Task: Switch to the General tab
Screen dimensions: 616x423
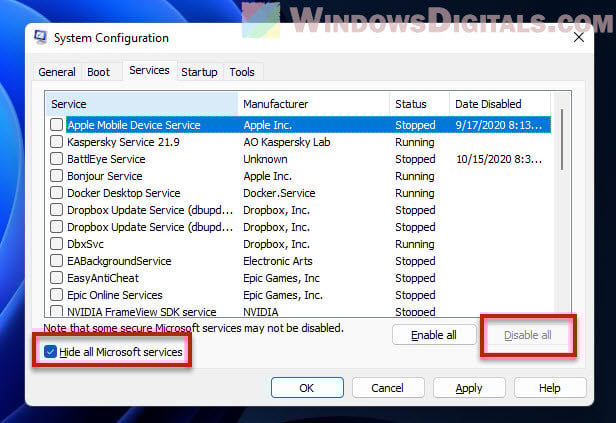Action: 57,72
